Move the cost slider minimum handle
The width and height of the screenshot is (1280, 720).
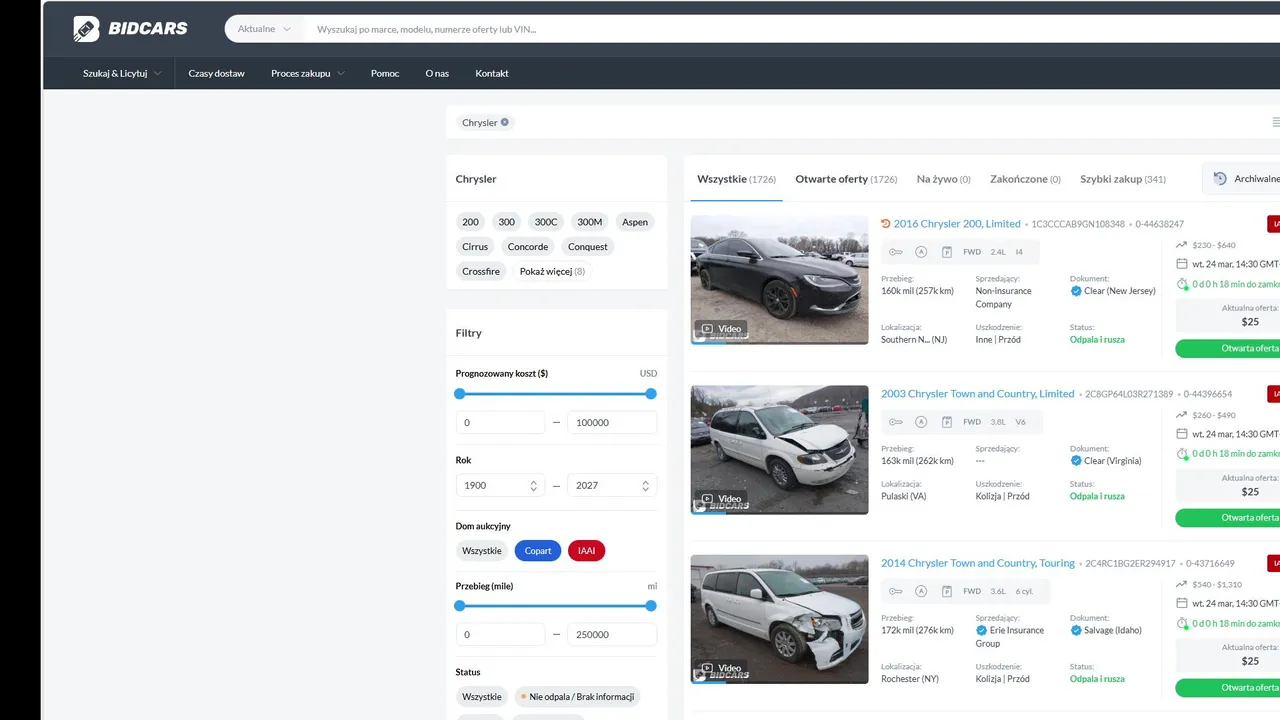[x=460, y=394]
